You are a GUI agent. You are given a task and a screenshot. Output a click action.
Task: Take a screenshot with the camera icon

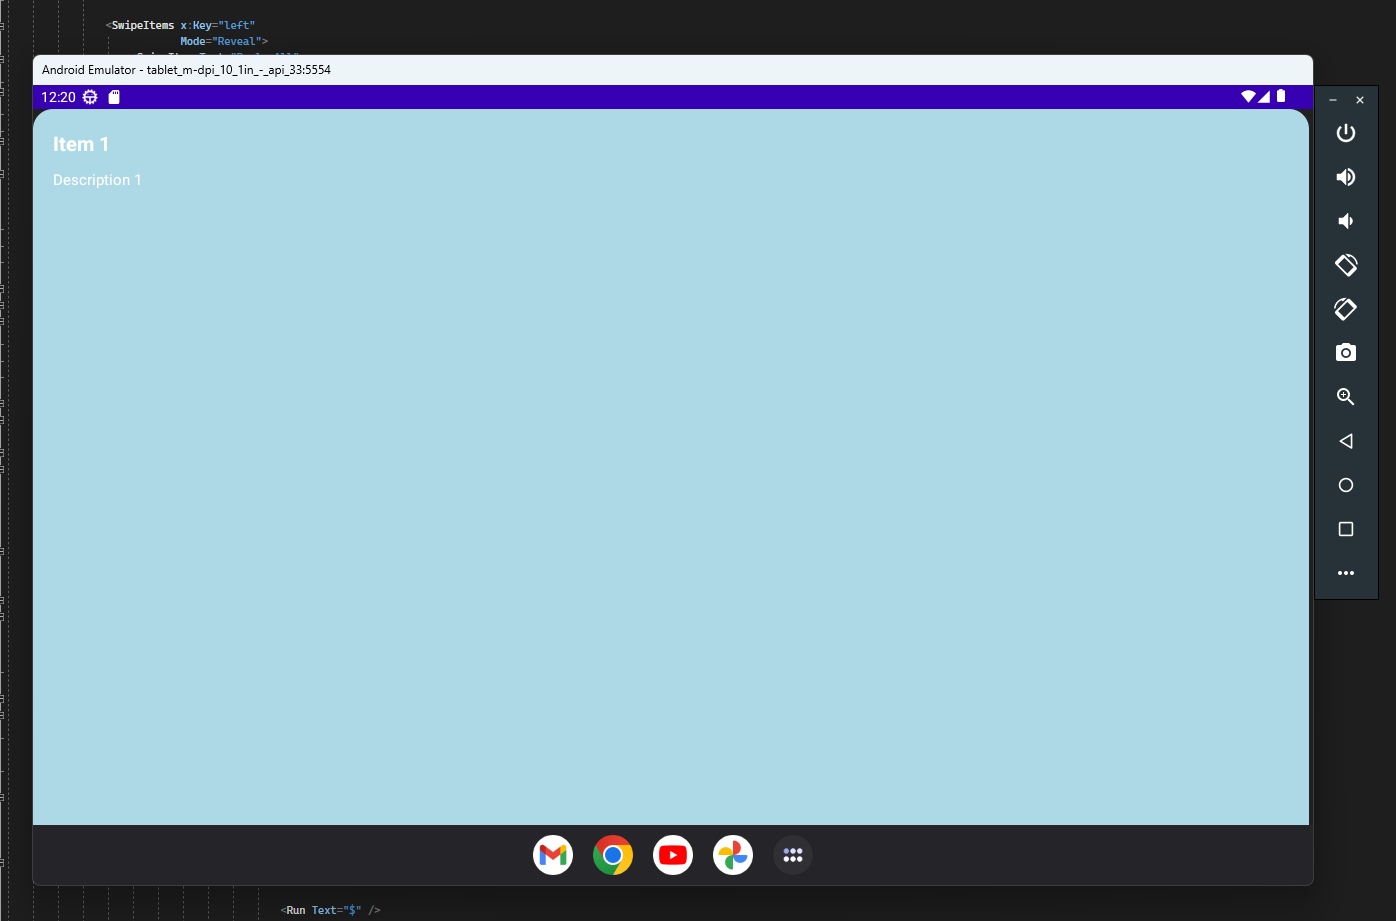pyautogui.click(x=1345, y=353)
